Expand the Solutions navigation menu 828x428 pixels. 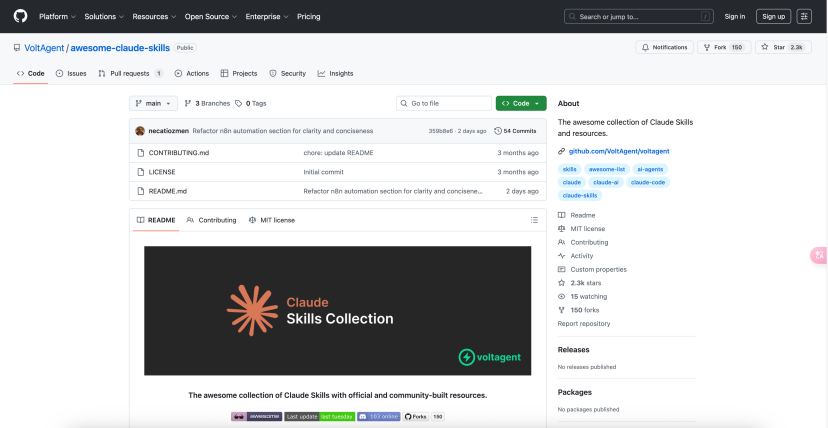(103, 16)
